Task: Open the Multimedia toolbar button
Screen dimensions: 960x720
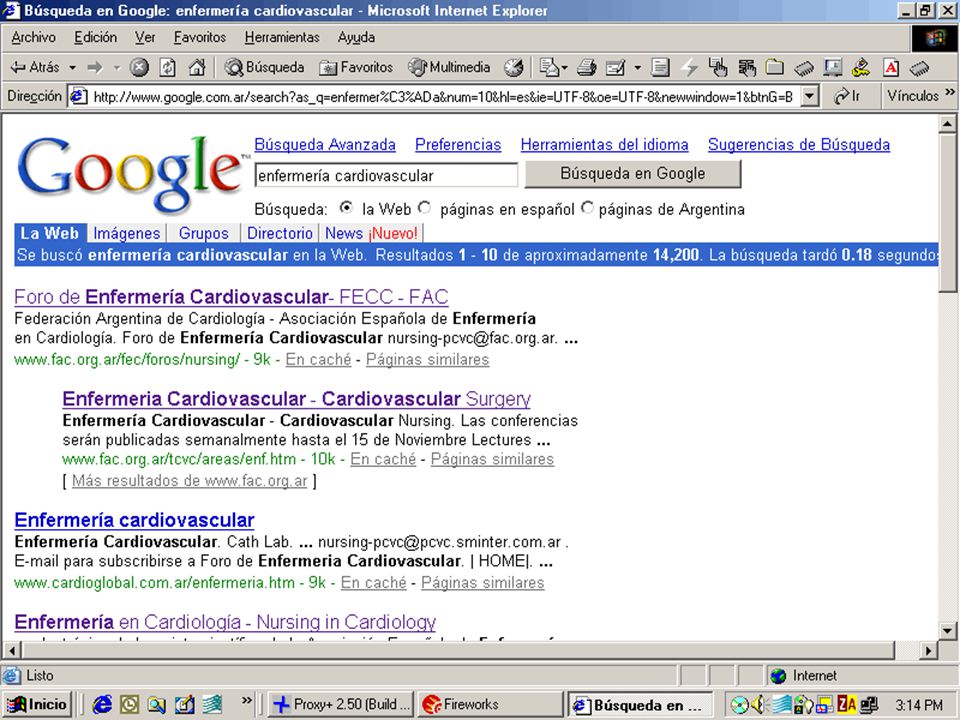Action: coord(449,67)
